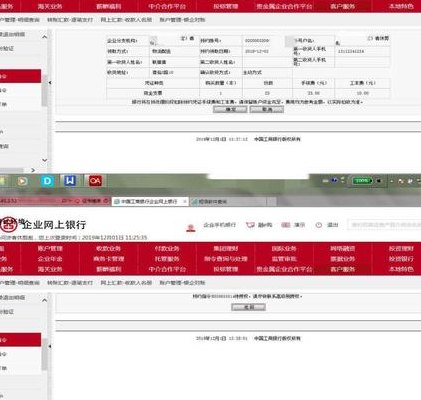Image resolution: width=421 pixels, height=400 pixels.
Task: Click 工本费（元） column header
Action: 362,83
